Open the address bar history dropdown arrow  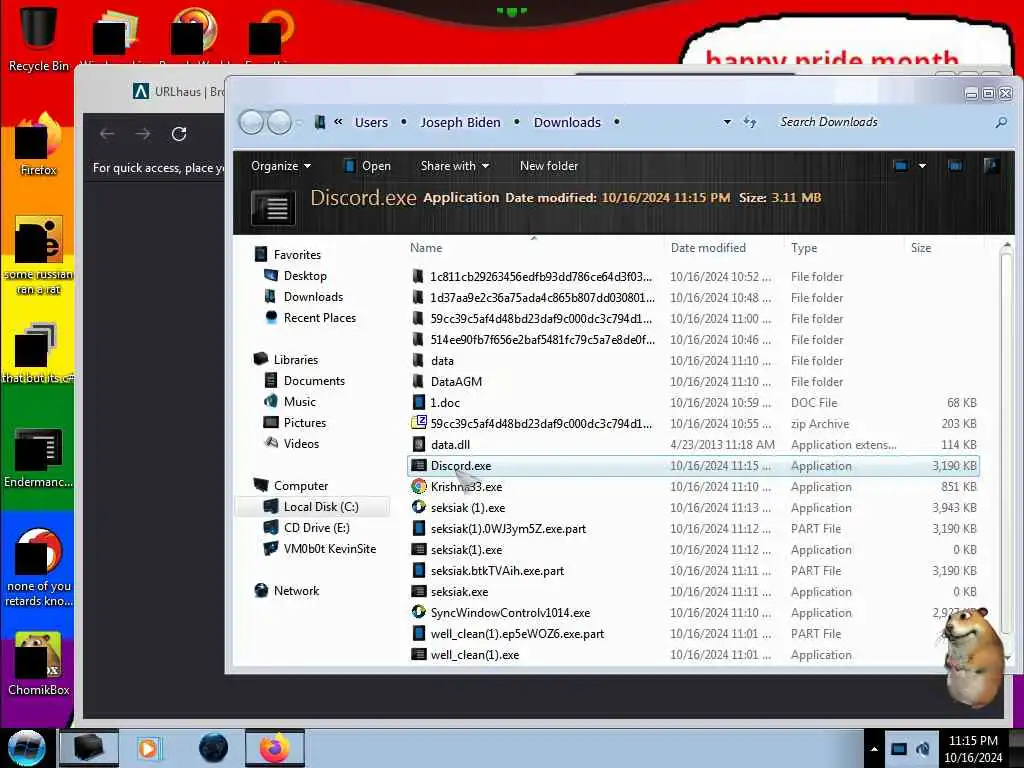click(727, 122)
